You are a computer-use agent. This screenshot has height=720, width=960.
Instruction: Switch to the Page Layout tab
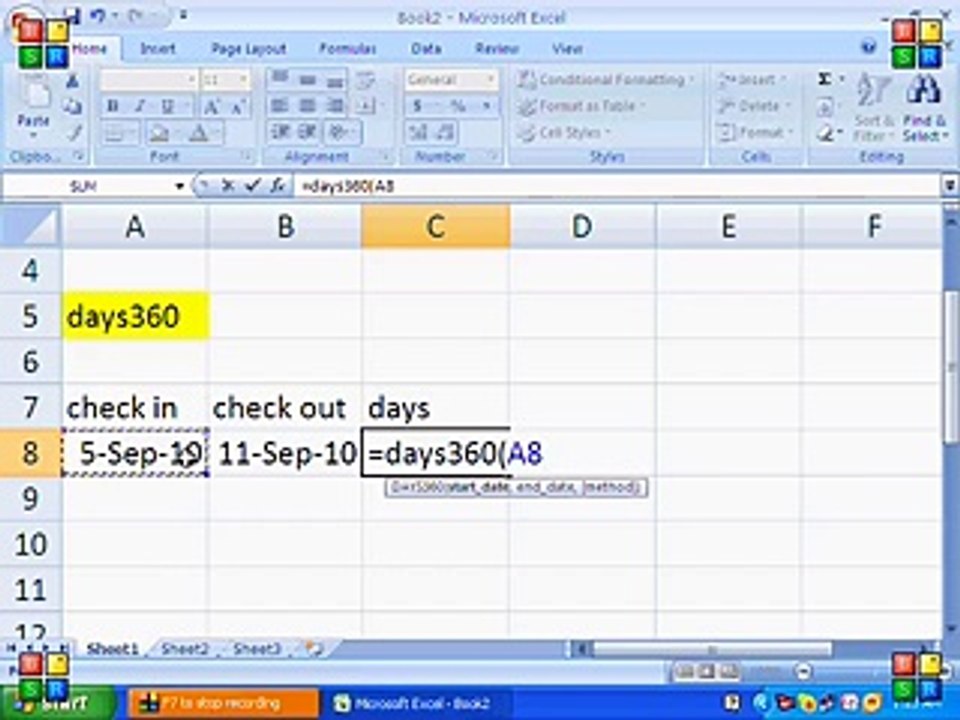click(x=249, y=48)
